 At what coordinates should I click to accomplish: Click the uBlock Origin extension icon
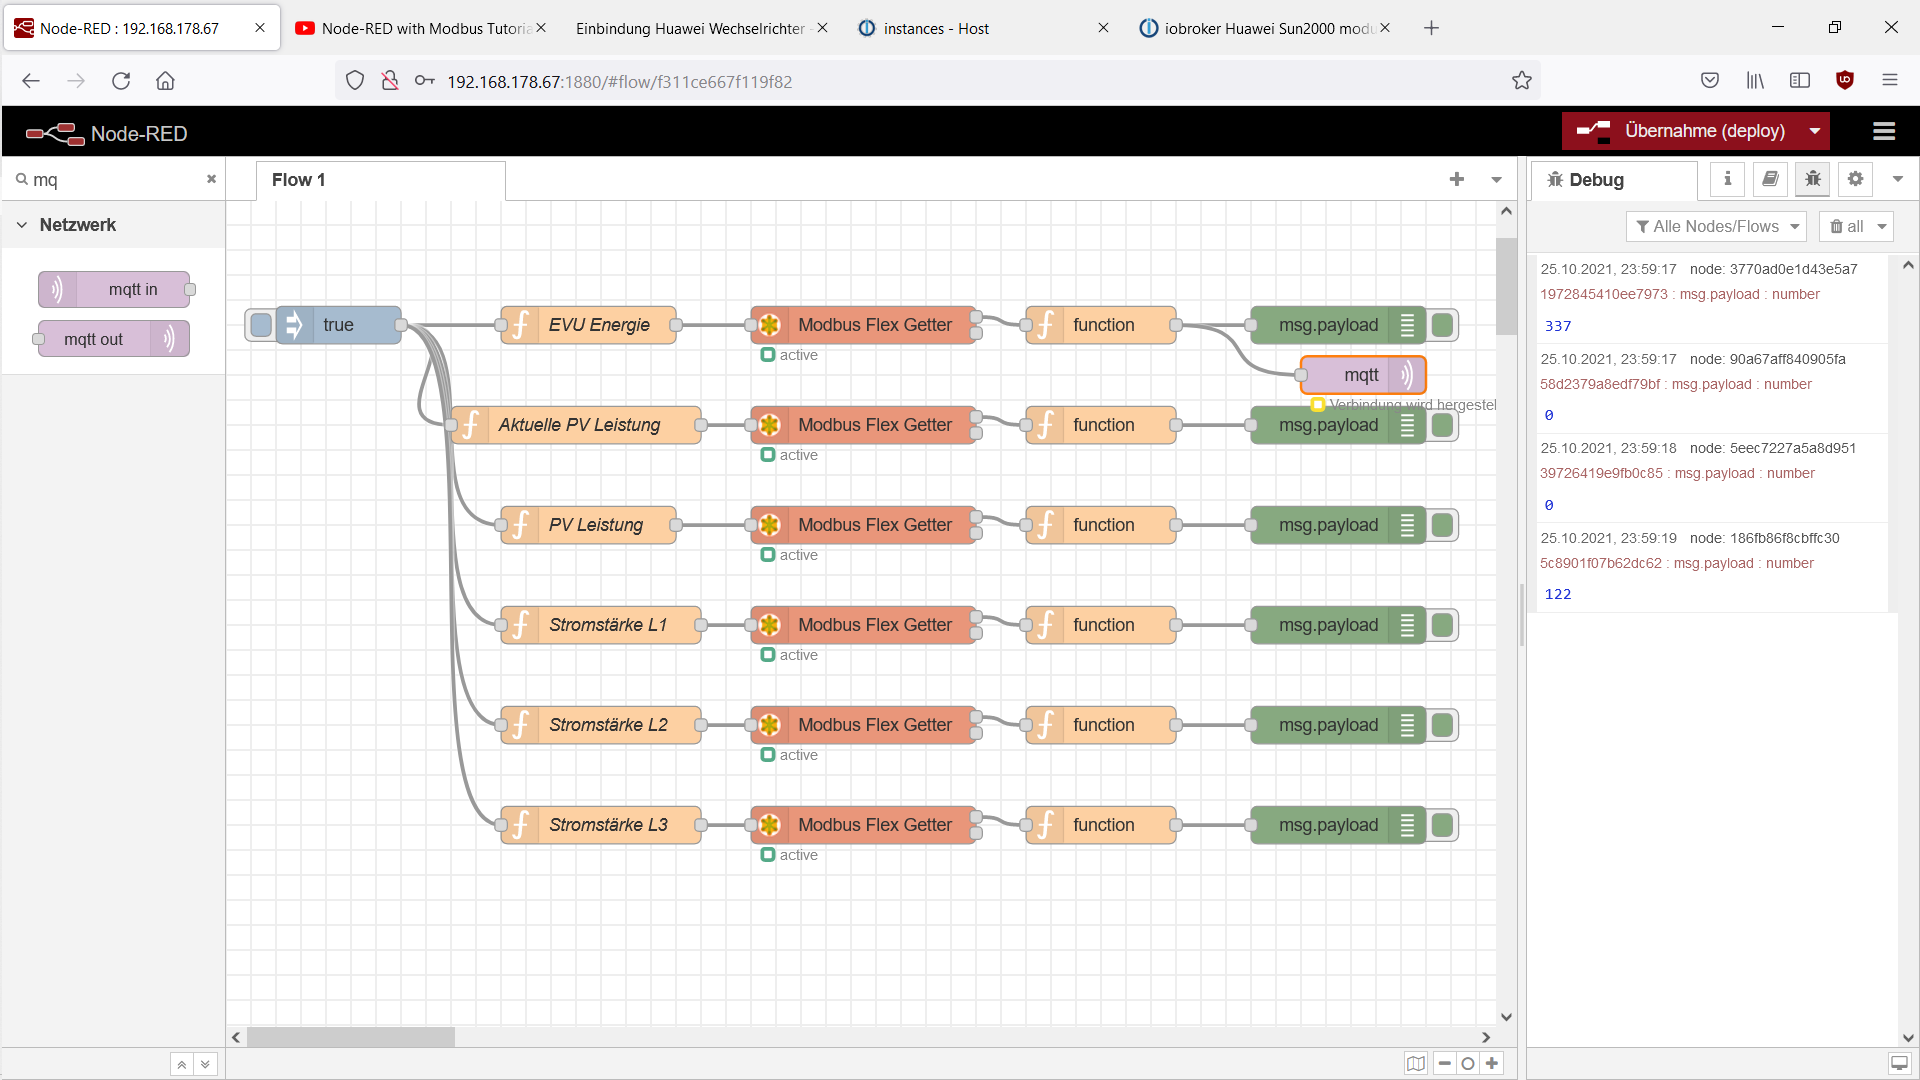coord(1845,80)
